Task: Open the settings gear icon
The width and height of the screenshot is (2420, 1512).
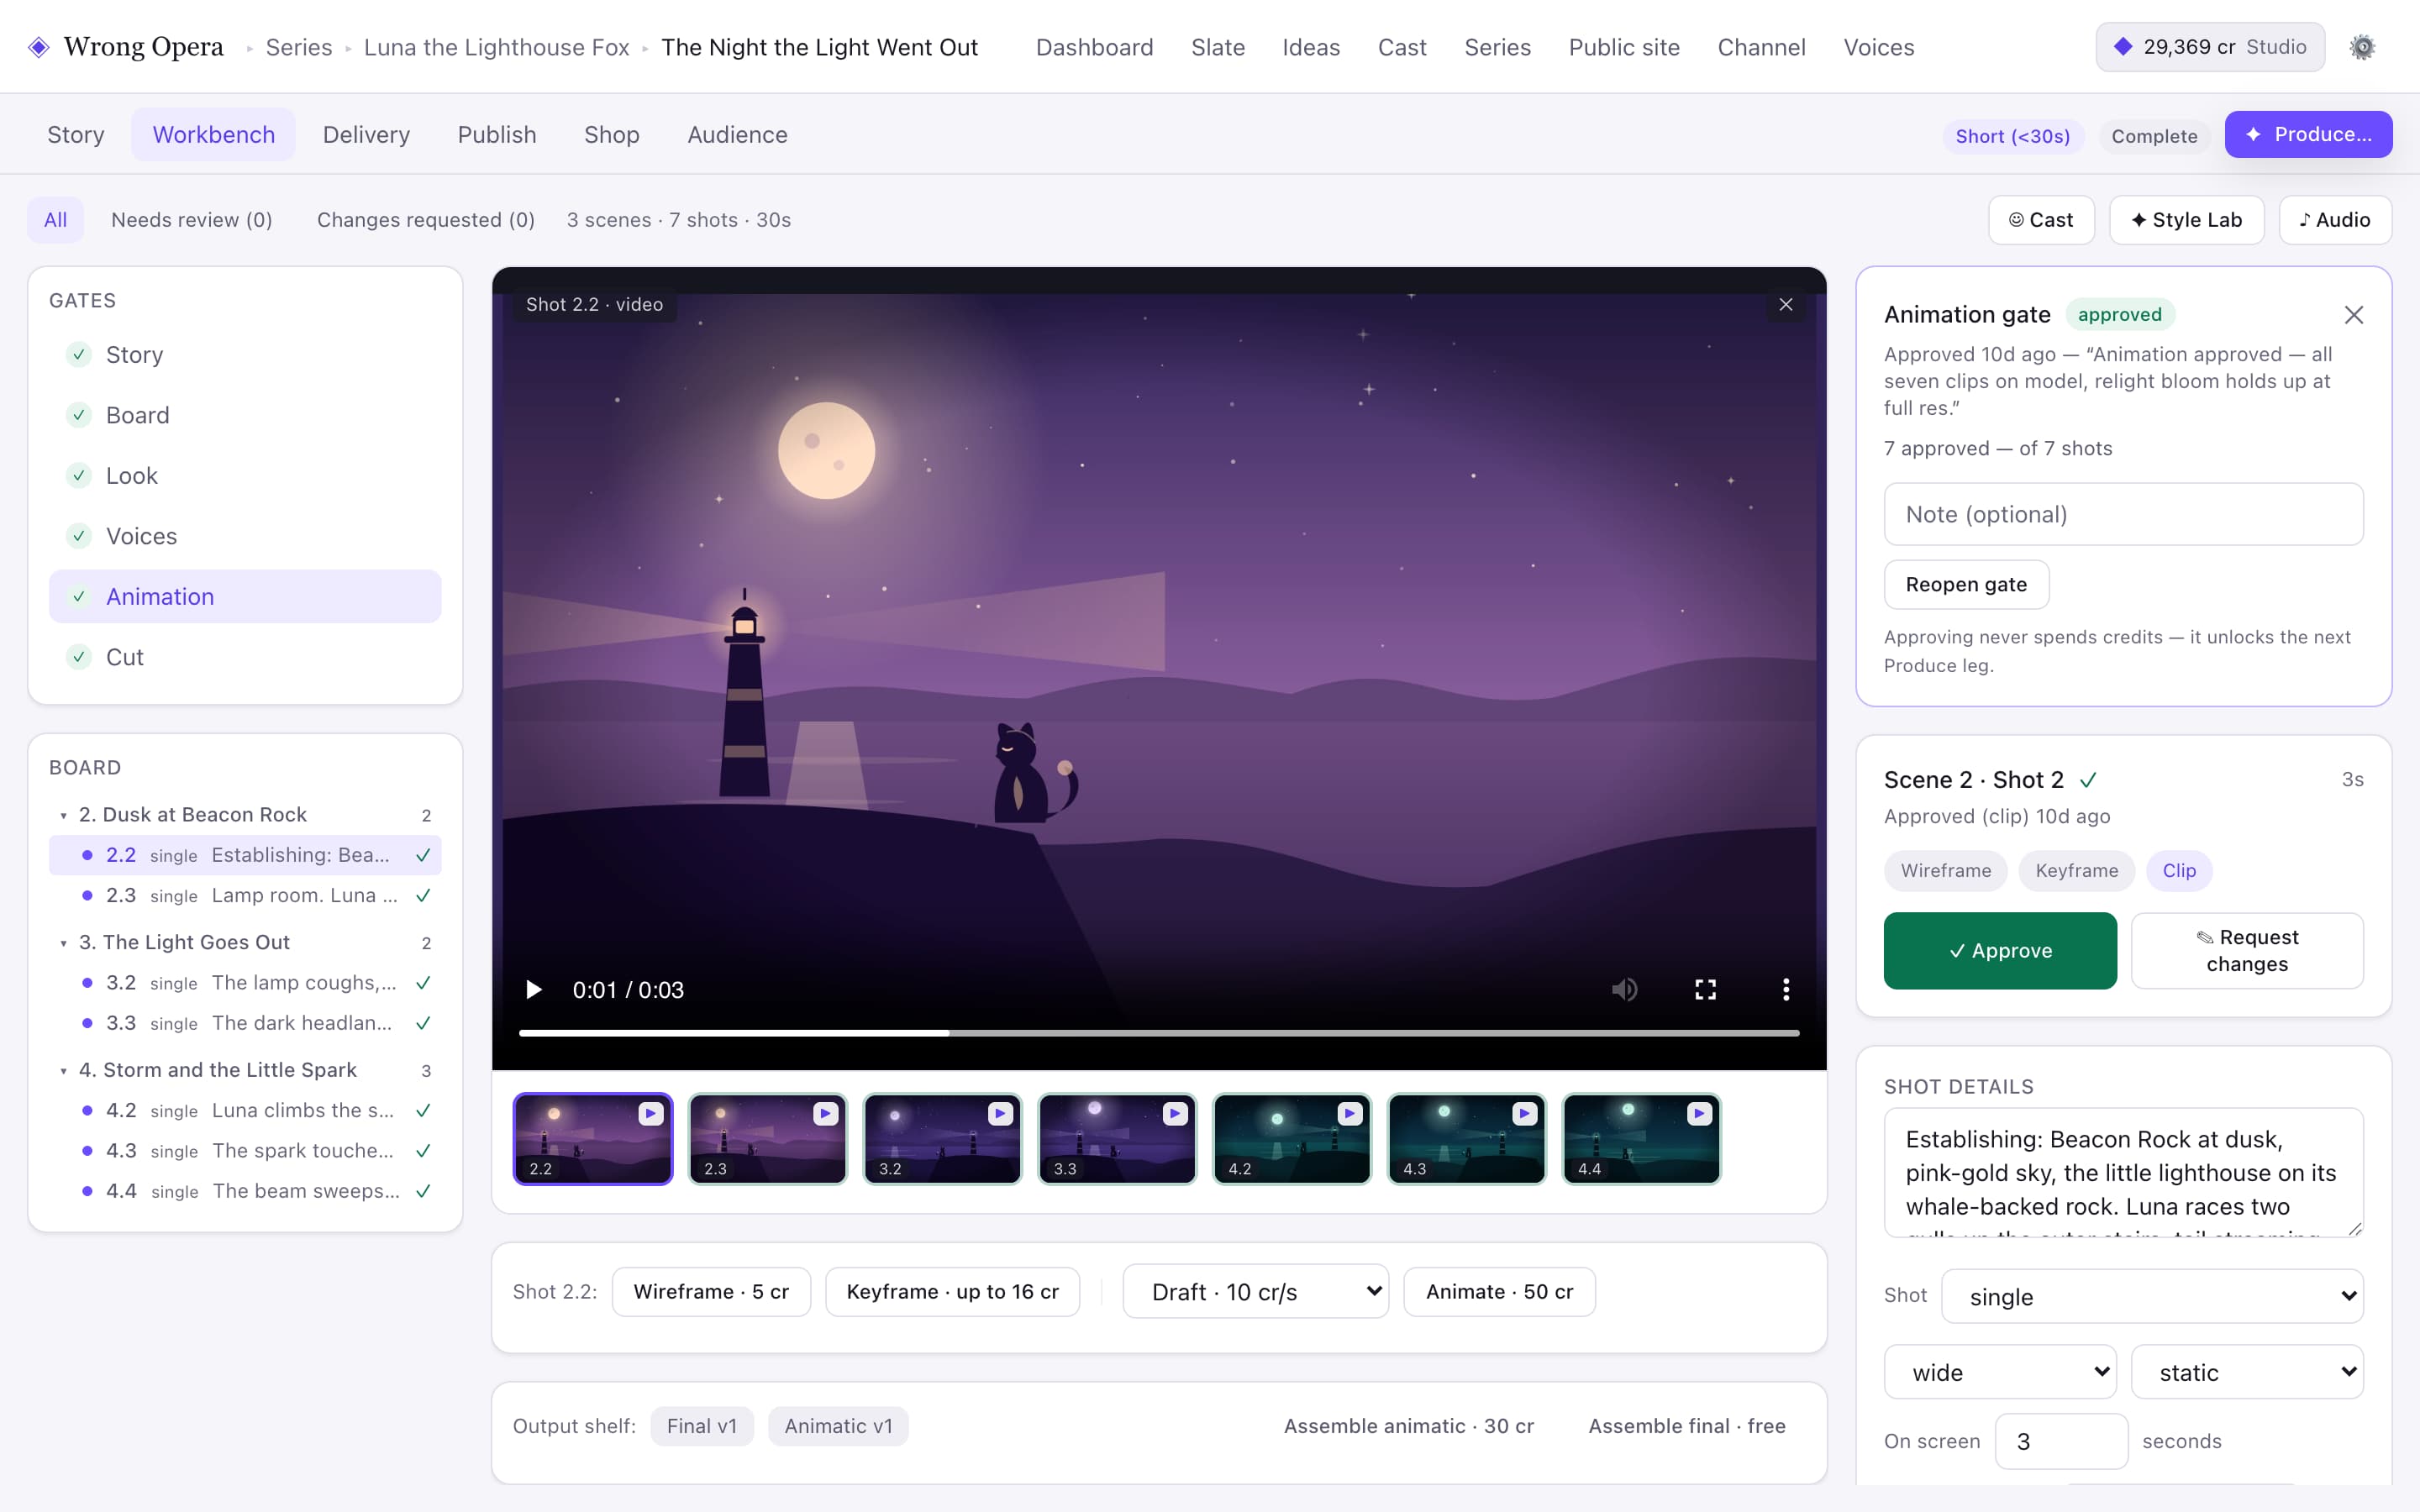Action: (2362, 47)
